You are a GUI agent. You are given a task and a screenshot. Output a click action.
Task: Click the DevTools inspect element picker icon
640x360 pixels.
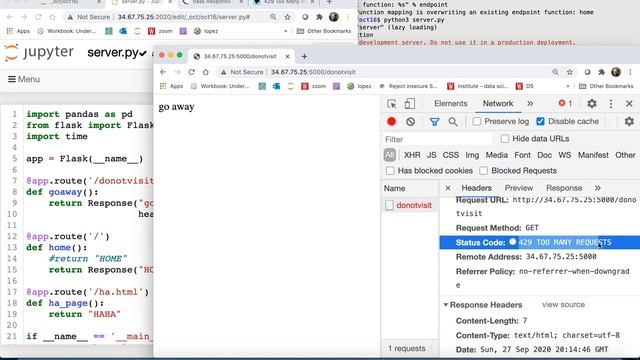tap(391, 104)
